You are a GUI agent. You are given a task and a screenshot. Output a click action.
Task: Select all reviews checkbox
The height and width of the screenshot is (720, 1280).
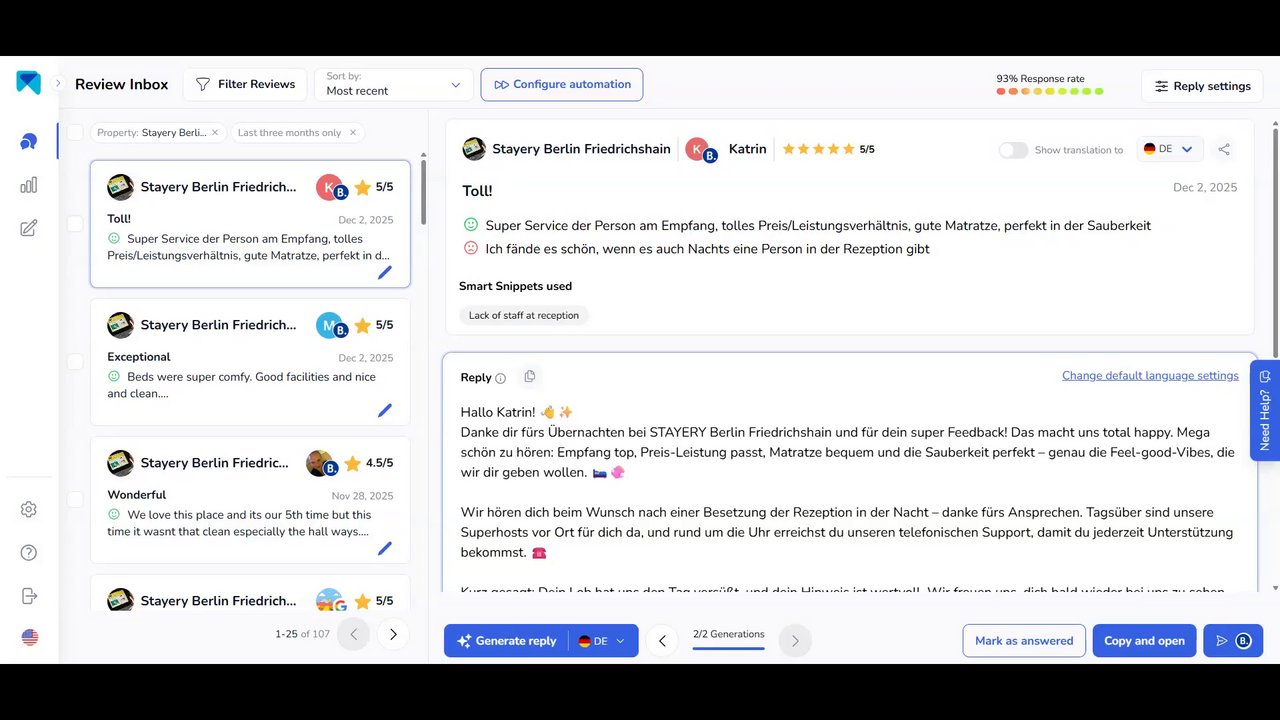pyautogui.click(x=75, y=132)
